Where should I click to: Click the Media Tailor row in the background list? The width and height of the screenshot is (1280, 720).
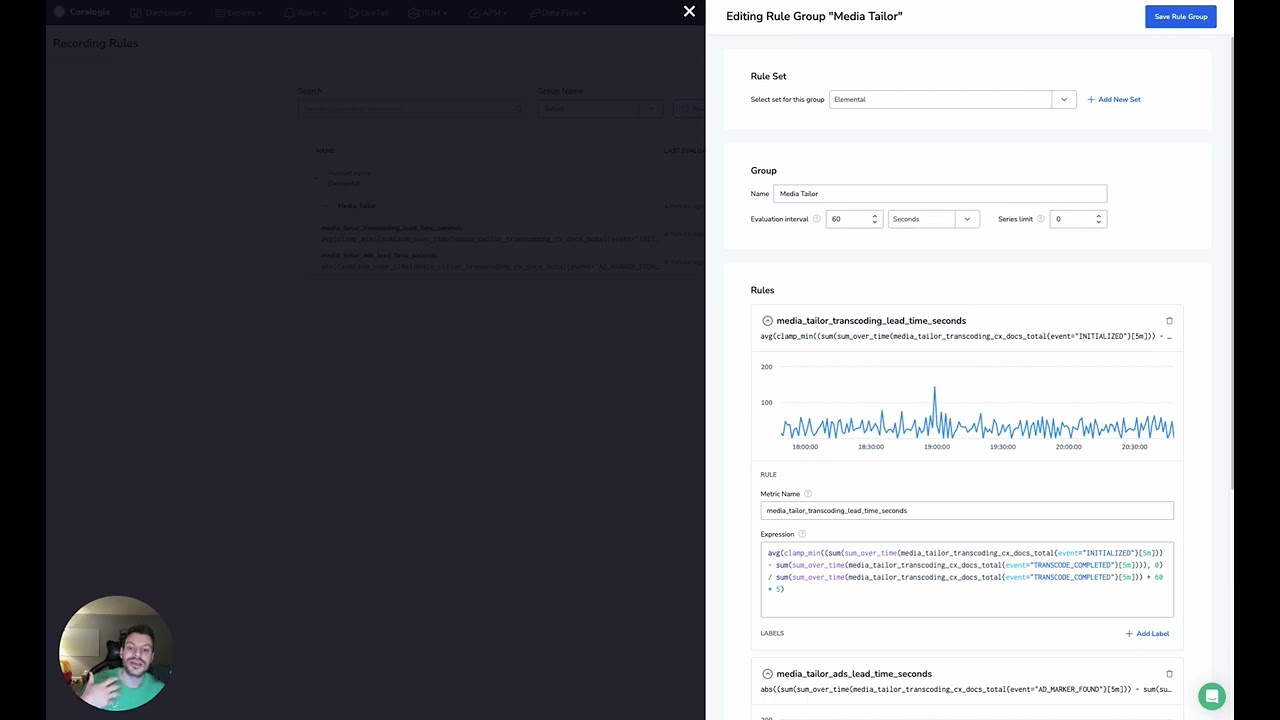tap(357, 206)
